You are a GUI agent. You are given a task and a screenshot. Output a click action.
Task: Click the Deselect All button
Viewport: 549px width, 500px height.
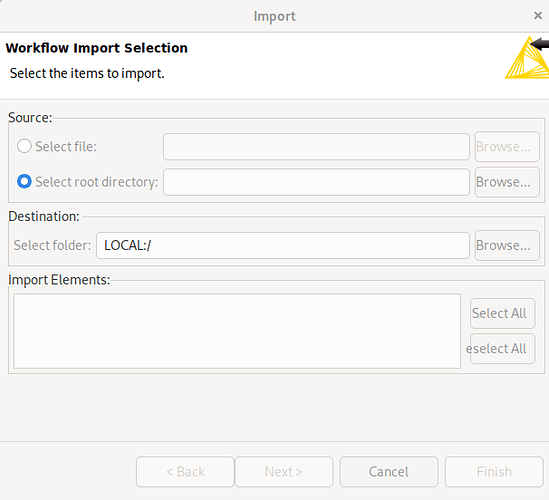(502, 349)
